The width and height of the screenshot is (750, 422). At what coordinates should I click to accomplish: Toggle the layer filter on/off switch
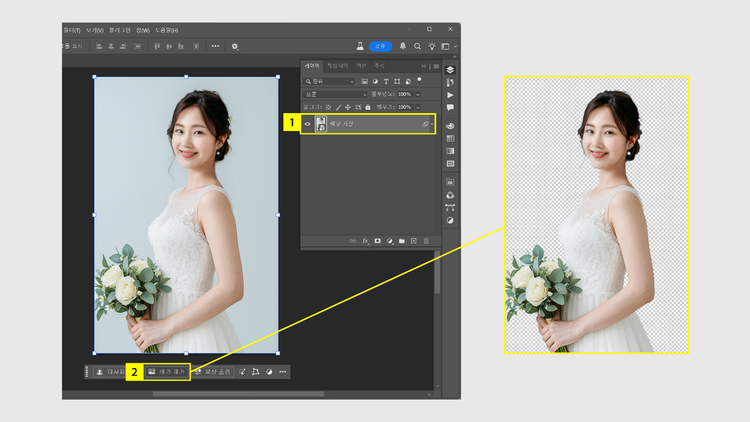point(417,81)
